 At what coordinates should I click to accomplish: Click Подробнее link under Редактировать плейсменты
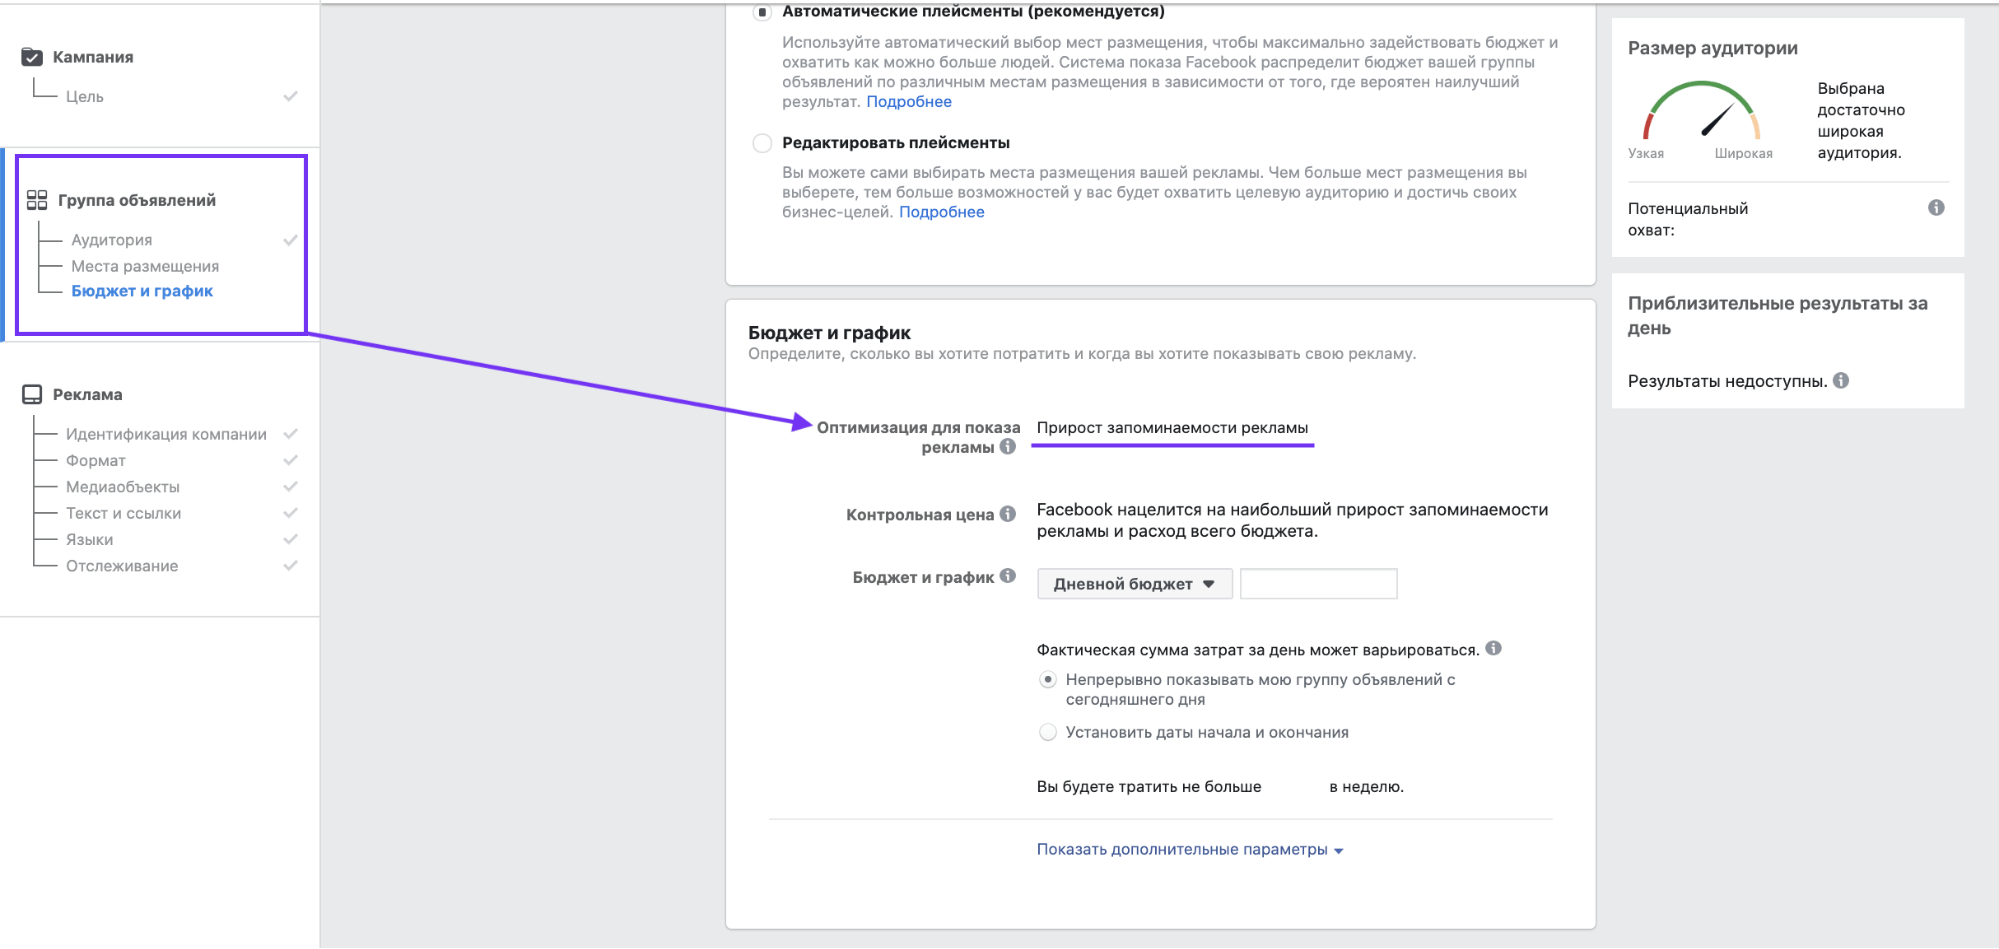(x=941, y=212)
